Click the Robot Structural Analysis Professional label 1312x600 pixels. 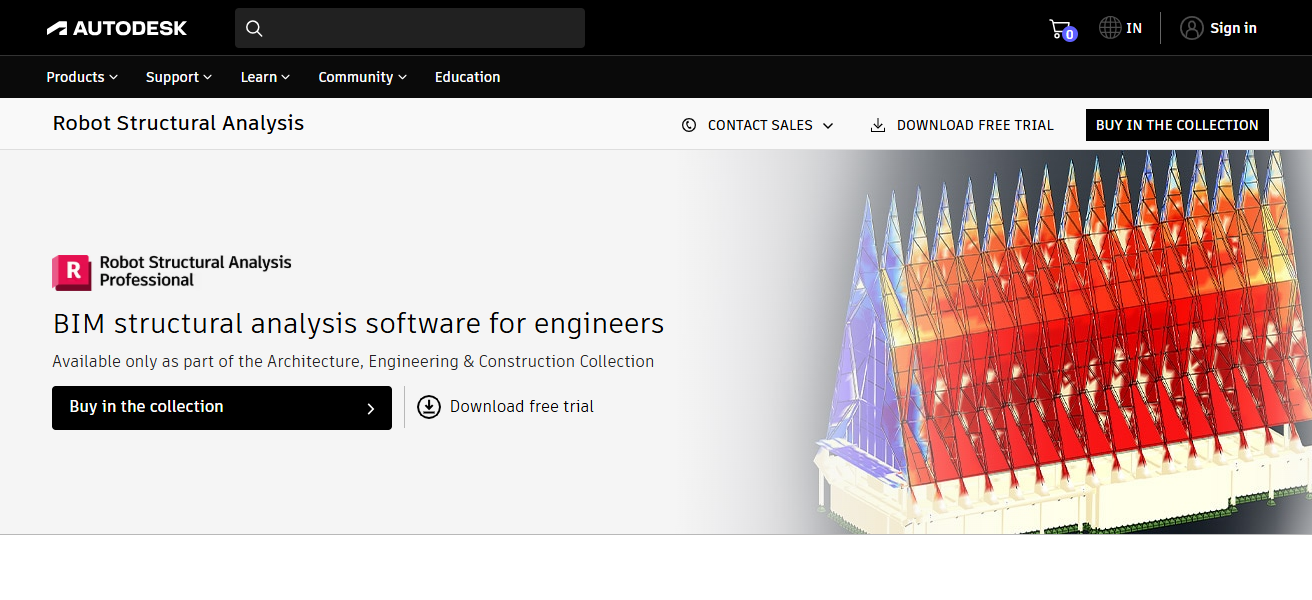pos(195,271)
